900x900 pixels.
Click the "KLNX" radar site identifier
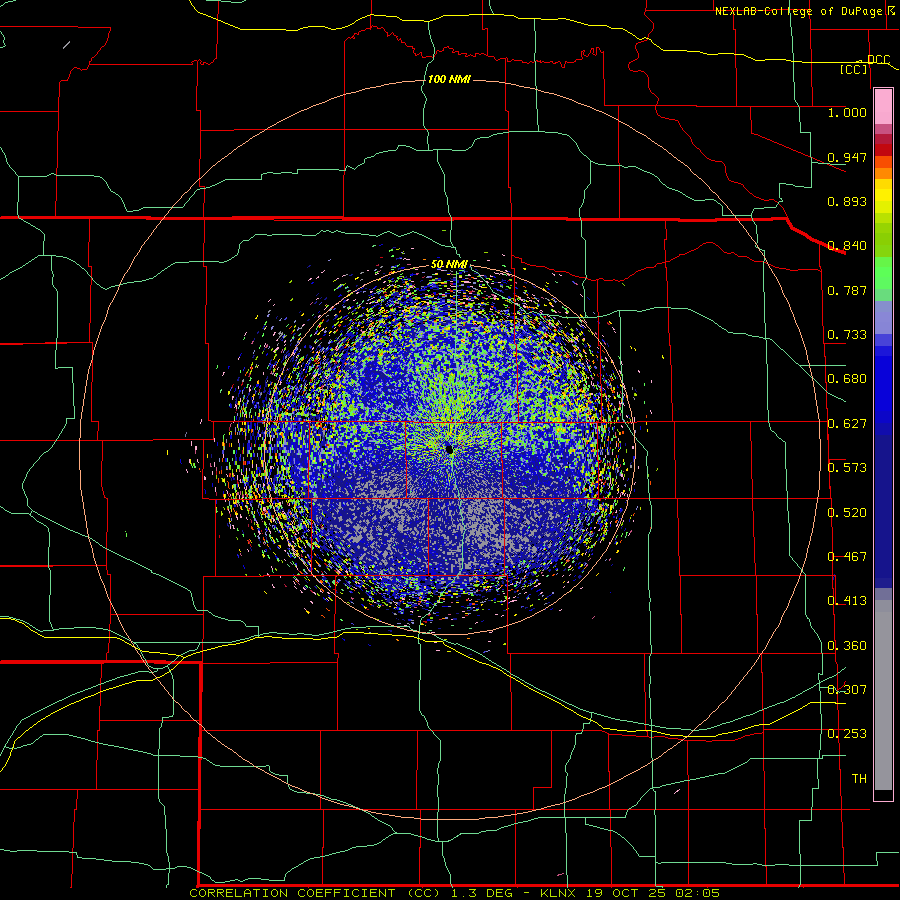[557, 893]
